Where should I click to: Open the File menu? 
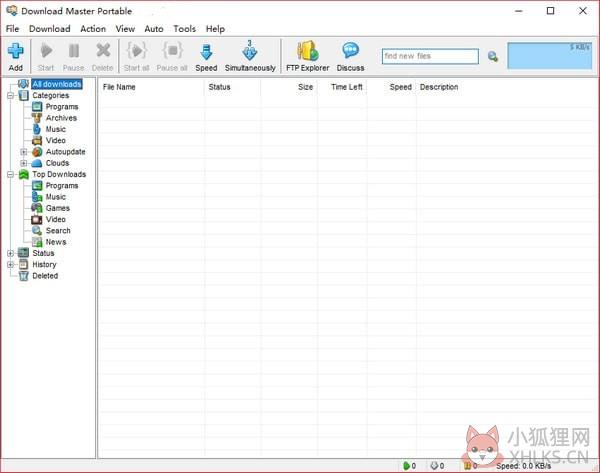[12, 29]
